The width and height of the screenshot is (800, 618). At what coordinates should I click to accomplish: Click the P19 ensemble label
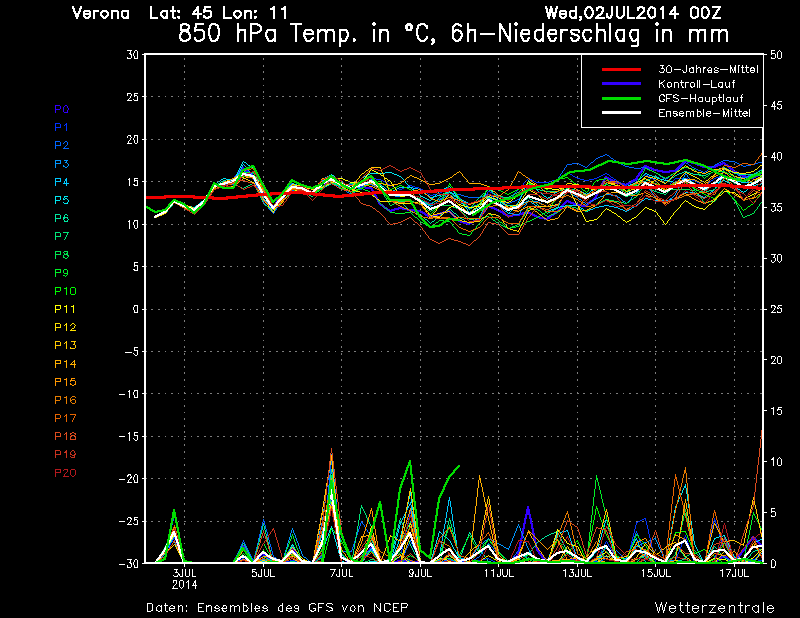point(65,454)
